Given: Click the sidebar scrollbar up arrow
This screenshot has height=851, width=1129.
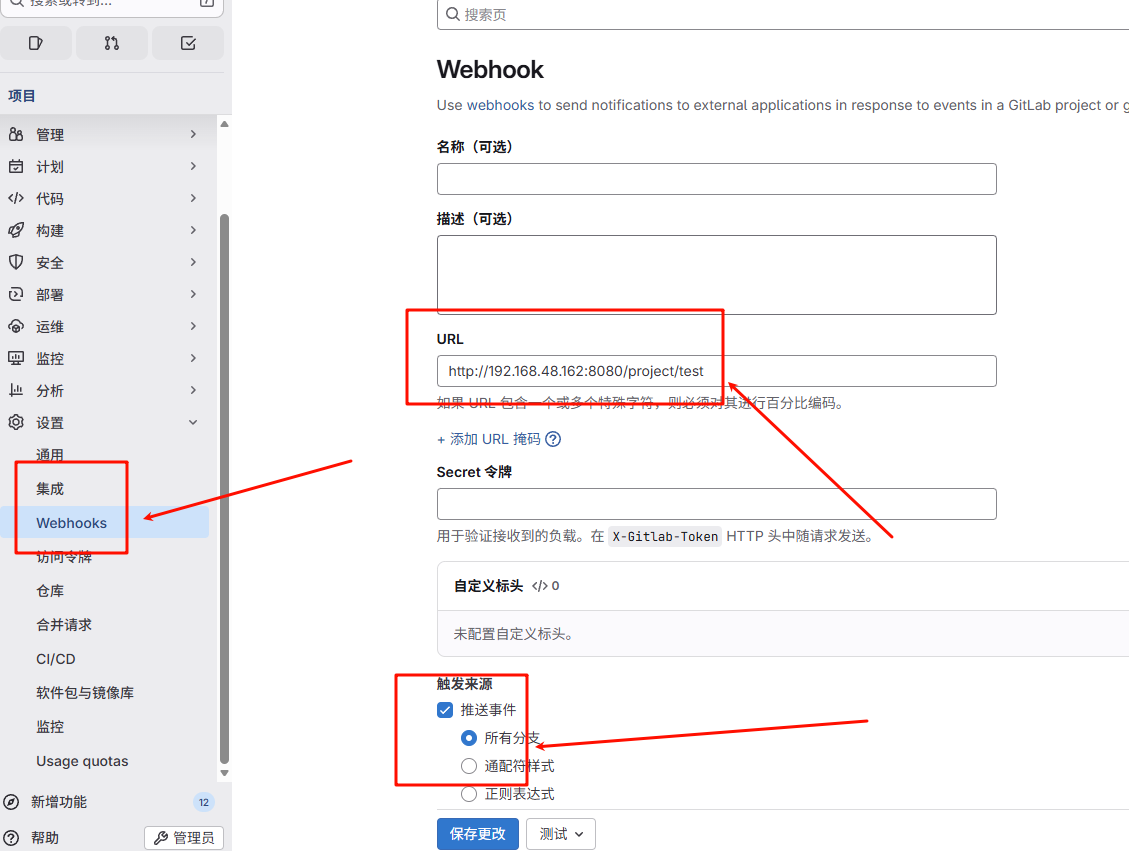Looking at the screenshot, I should pyautogui.click(x=224, y=125).
